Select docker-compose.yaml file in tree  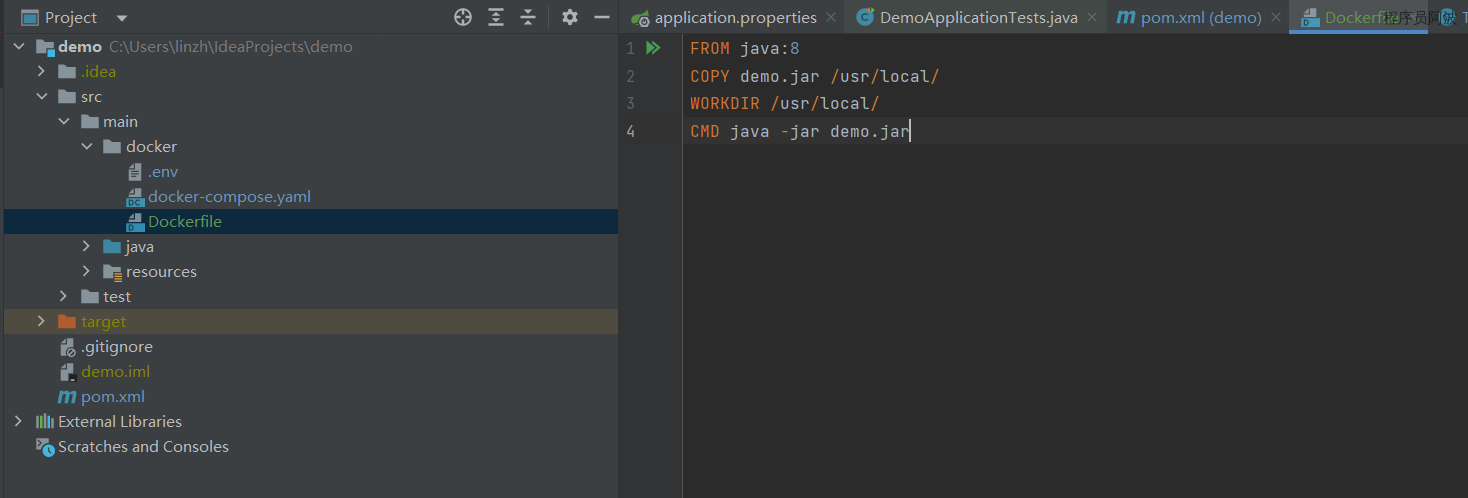229,197
